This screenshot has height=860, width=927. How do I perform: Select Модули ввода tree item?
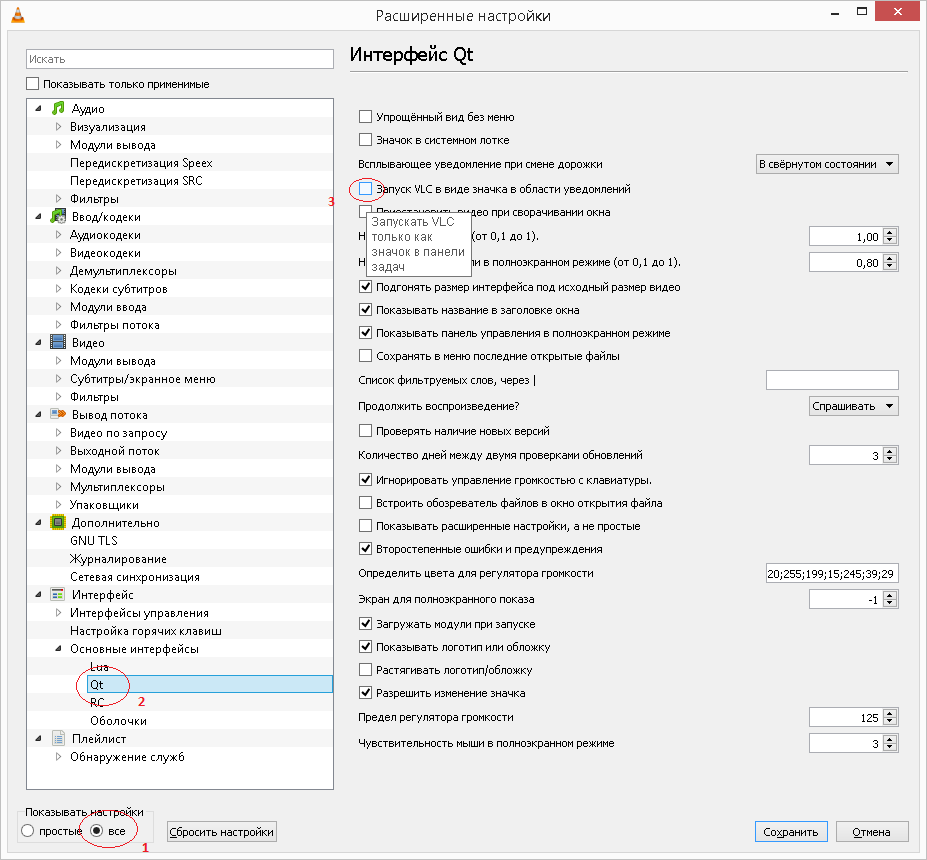(108, 307)
